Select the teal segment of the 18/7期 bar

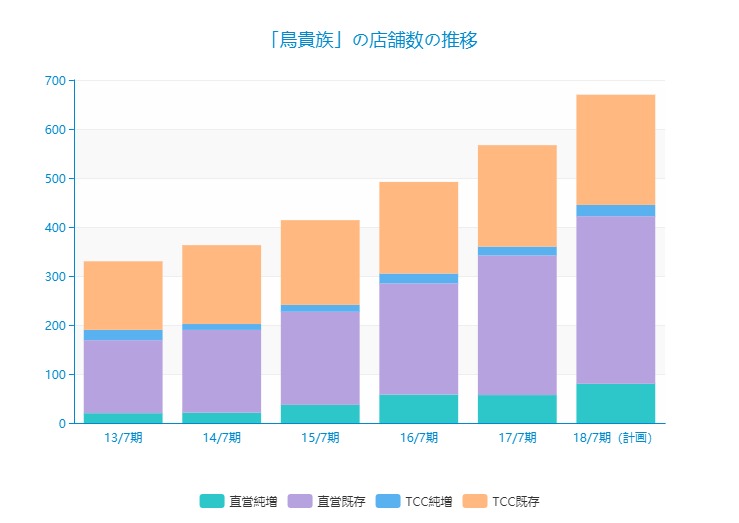pos(616,404)
